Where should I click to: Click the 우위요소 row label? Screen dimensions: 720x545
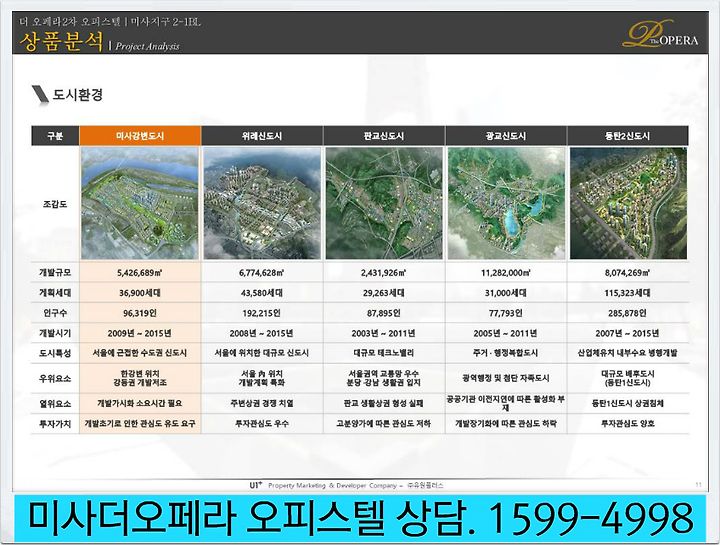coord(55,378)
